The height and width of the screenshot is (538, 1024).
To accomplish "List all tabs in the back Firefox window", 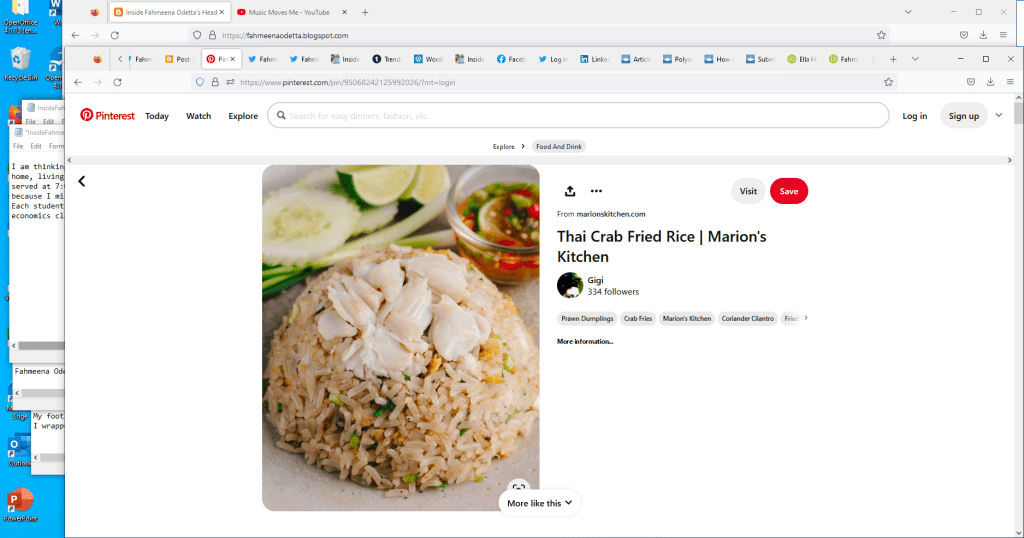I will coord(908,12).
